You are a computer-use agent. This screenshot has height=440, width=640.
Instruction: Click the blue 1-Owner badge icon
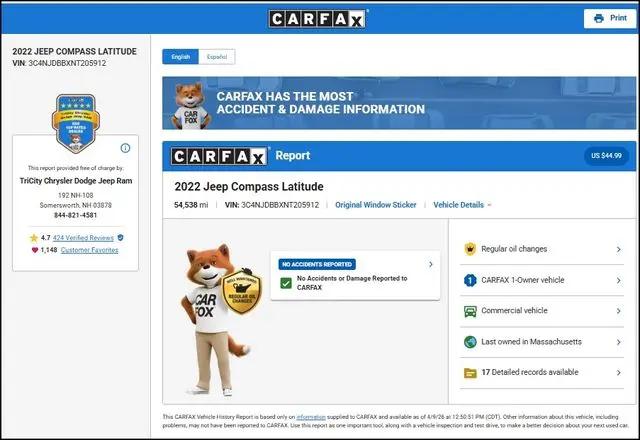[470, 280]
